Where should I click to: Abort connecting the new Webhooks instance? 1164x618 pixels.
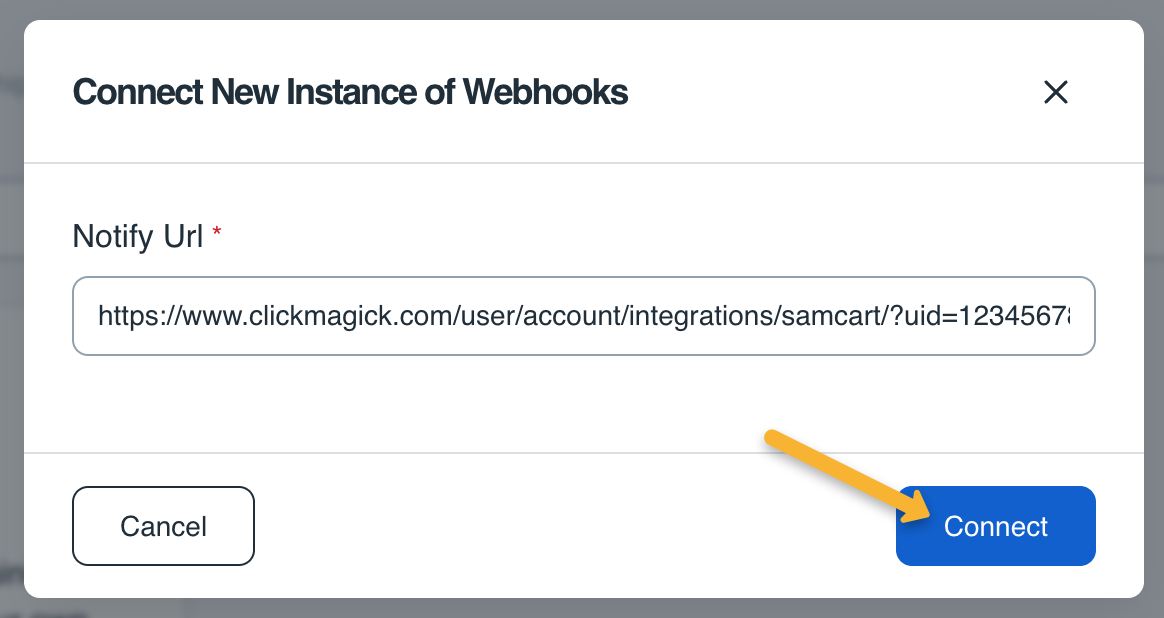pos(163,526)
